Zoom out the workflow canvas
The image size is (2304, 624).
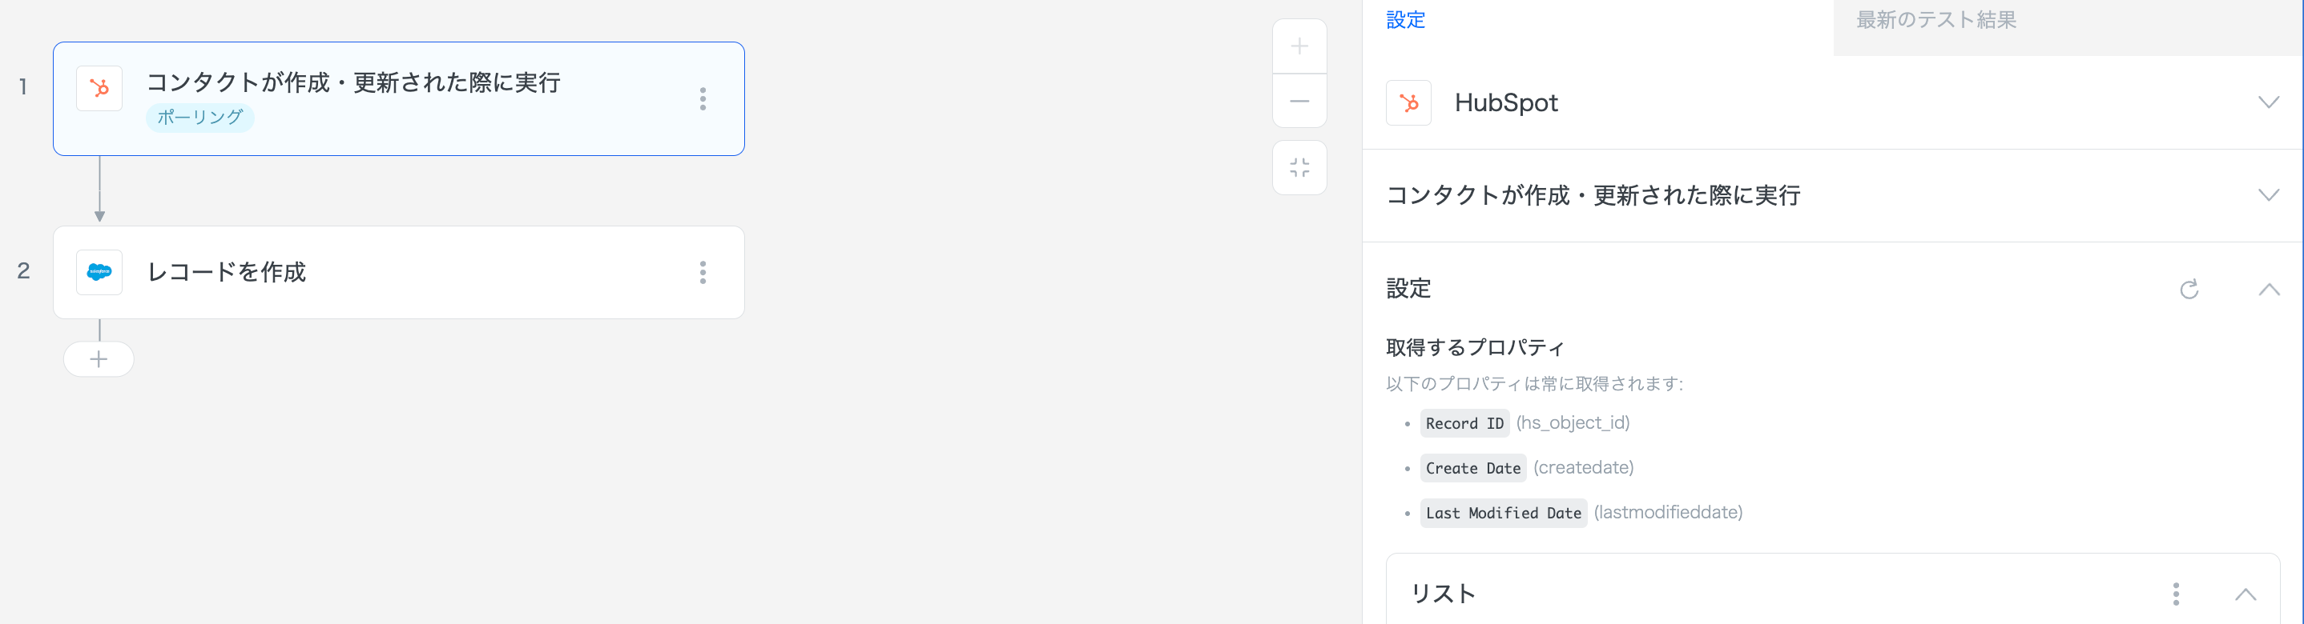(1299, 101)
